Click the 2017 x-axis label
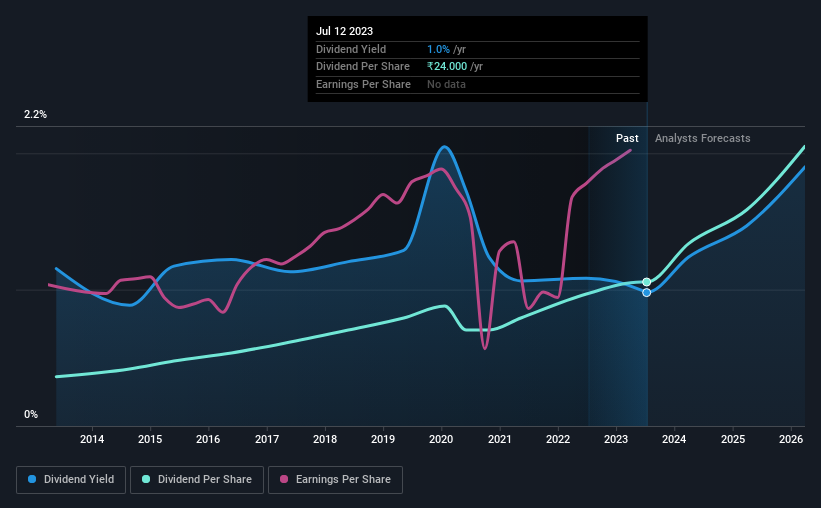 [x=267, y=439]
